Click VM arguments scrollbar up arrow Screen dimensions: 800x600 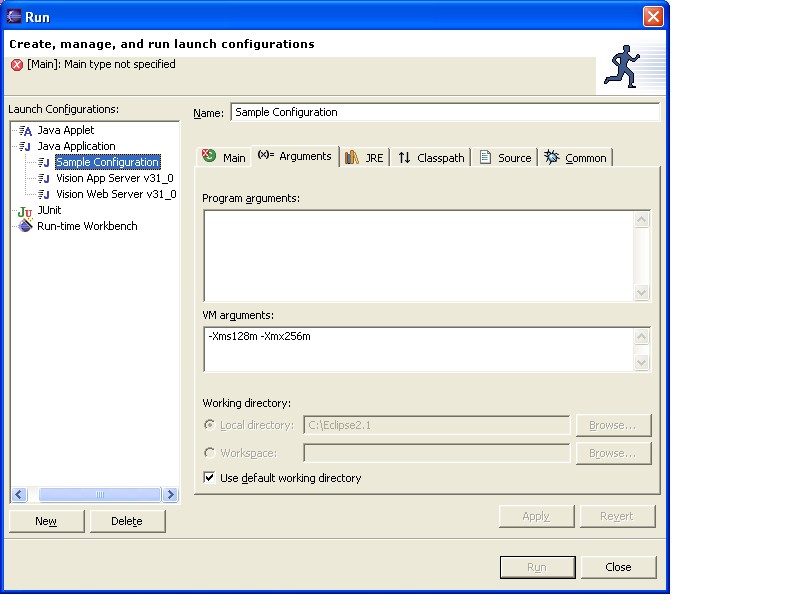point(642,336)
